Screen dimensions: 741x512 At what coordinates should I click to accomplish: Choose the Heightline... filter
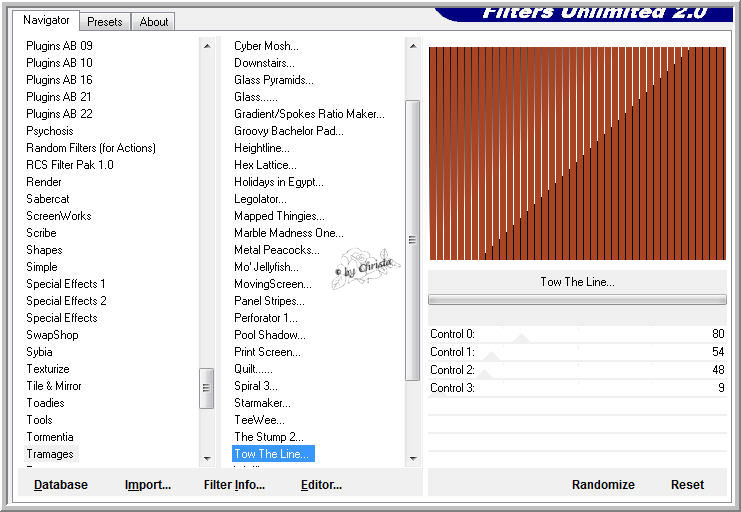click(x=262, y=148)
